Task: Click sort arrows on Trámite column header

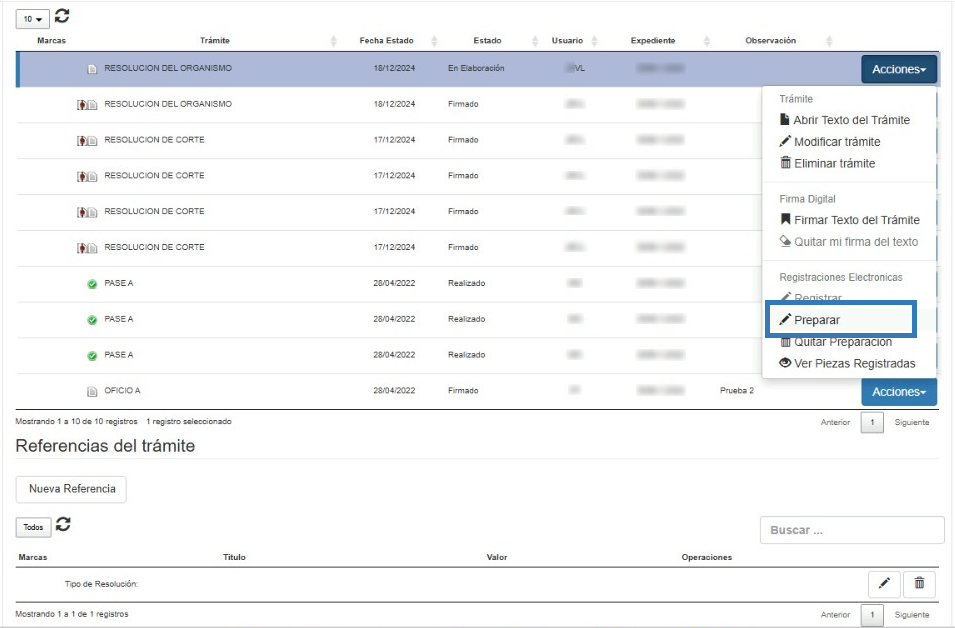Action: 334,41
